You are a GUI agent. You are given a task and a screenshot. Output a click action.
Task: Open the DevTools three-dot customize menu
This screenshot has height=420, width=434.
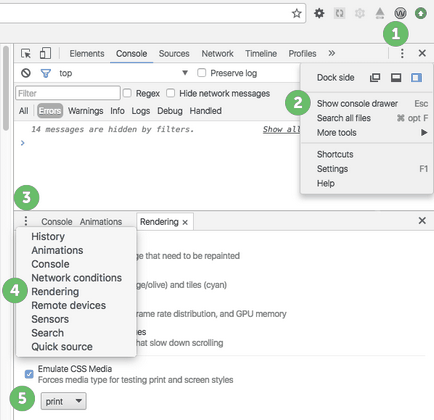[402, 53]
